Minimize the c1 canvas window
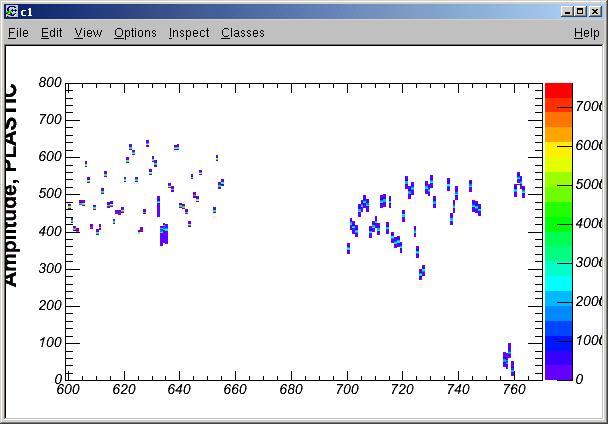Screen dimensions: 608x424 (567, 12)
